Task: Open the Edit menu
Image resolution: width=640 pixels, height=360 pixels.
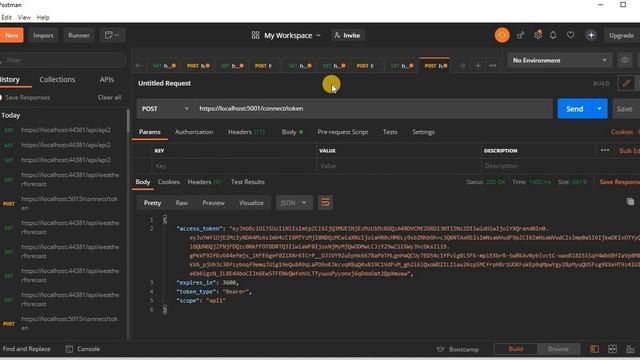Action: point(6,18)
